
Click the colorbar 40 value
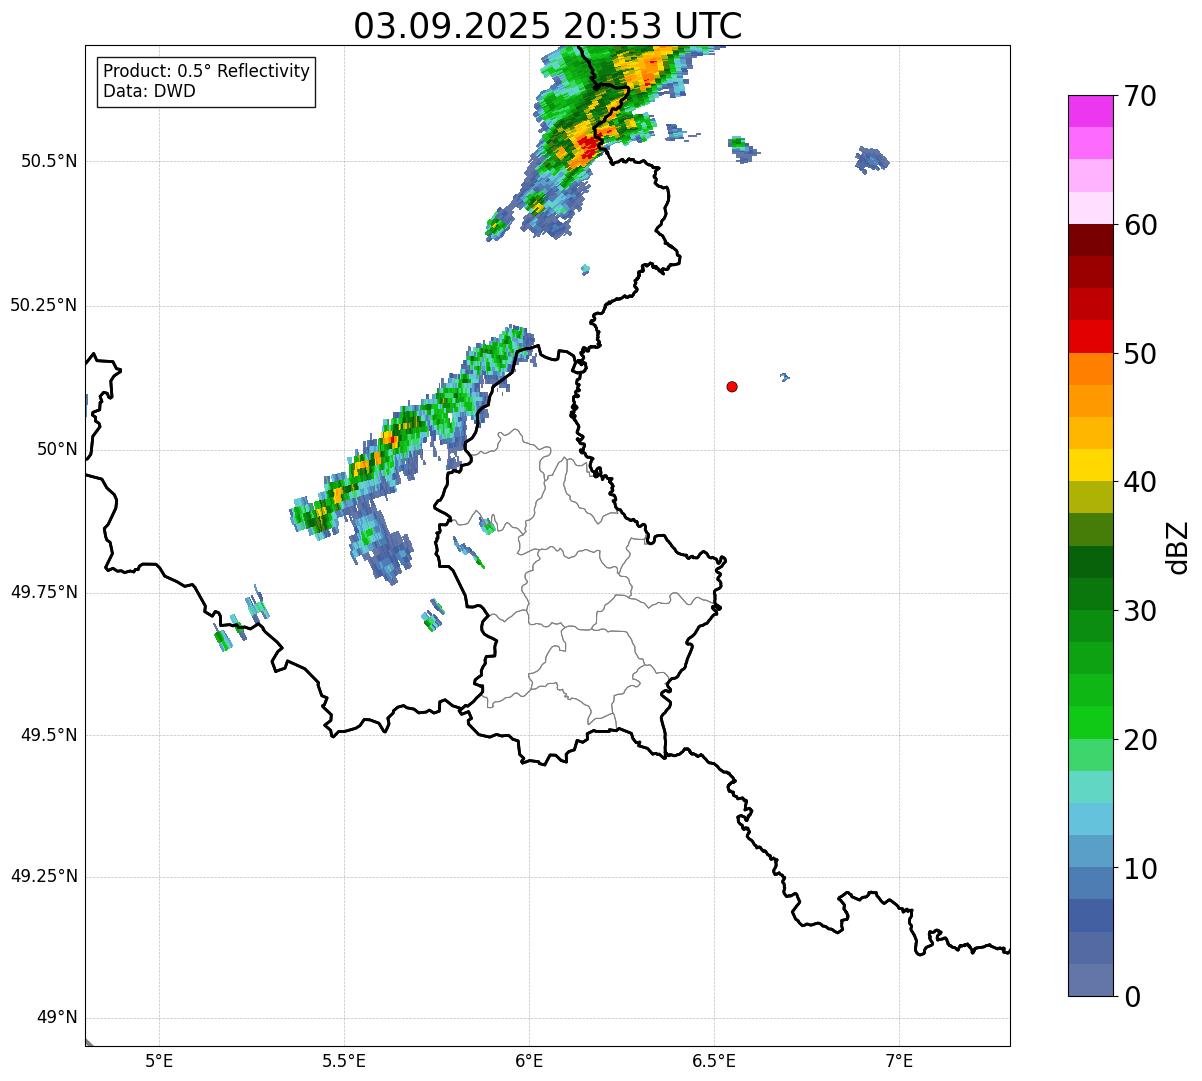tap(1140, 482)
